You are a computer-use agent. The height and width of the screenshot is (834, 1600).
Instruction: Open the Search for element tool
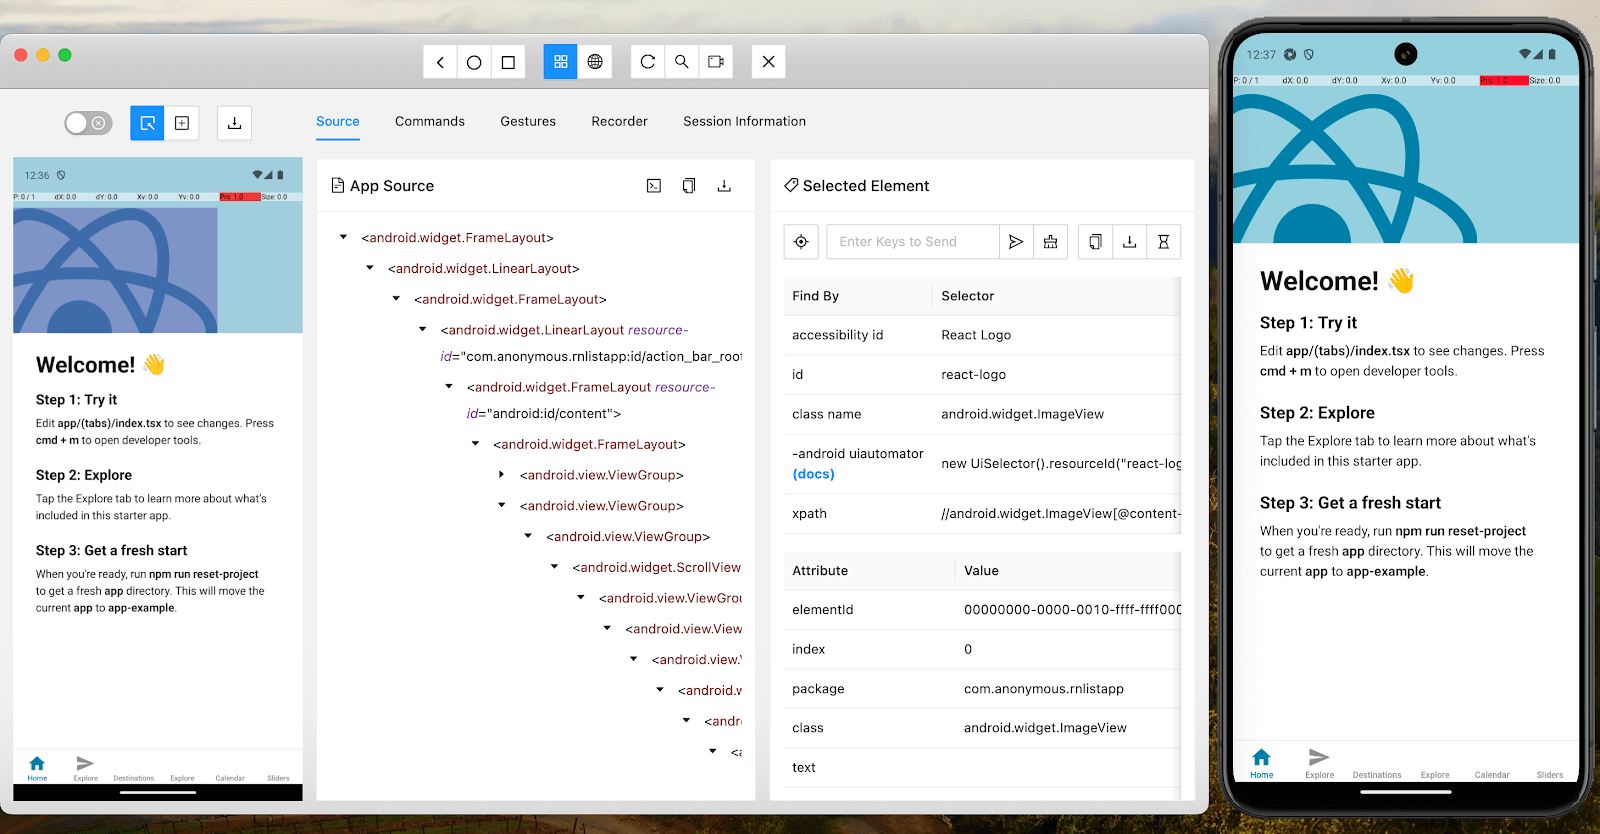click(682, 62)
